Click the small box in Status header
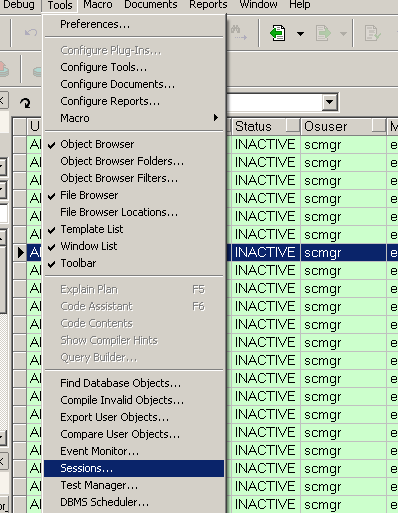The width and height of the screenshot is (398, 513). point(293,126)
